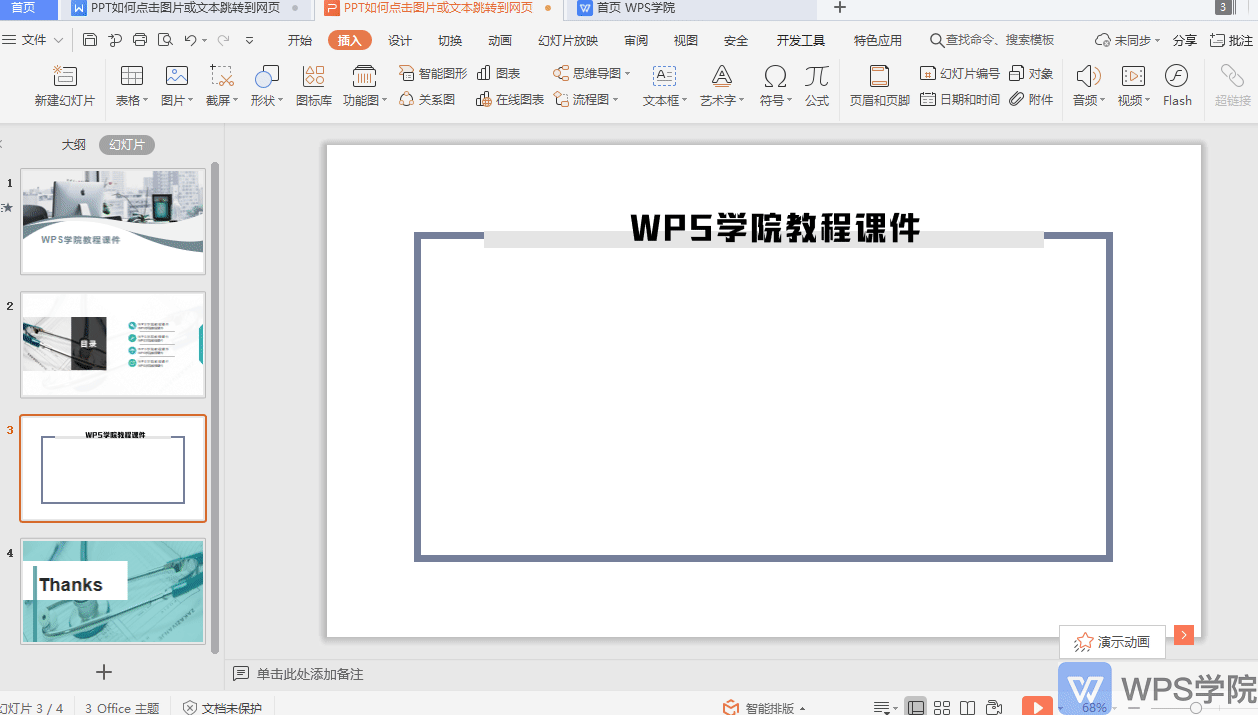
Task: Open Header and Footer (页眉和页脚)
Action: tap(879, 86)
